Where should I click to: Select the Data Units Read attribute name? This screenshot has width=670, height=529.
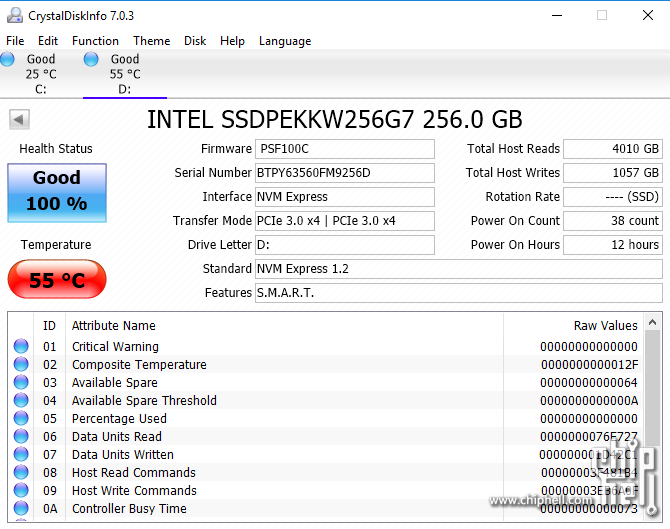117,436
